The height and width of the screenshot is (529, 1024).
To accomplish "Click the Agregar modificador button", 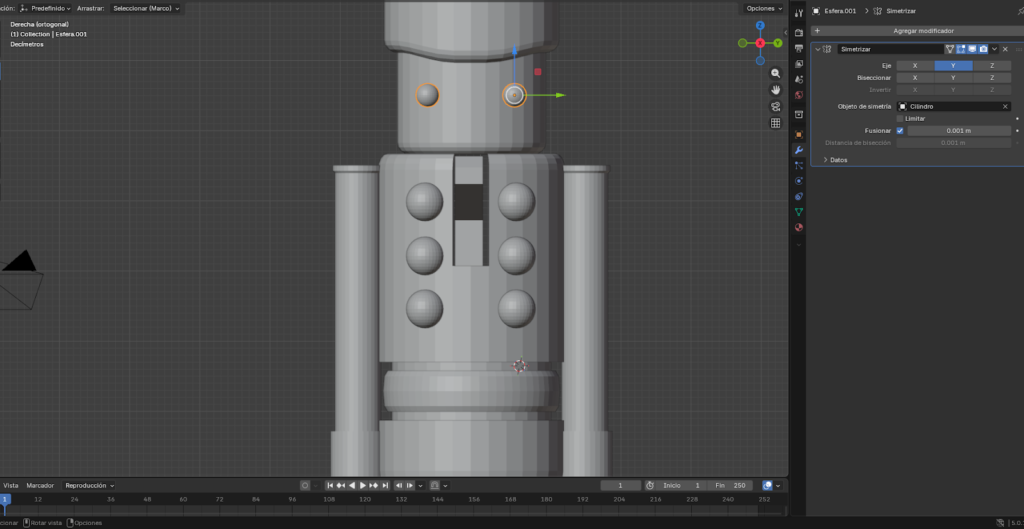I will click(922, 31).
